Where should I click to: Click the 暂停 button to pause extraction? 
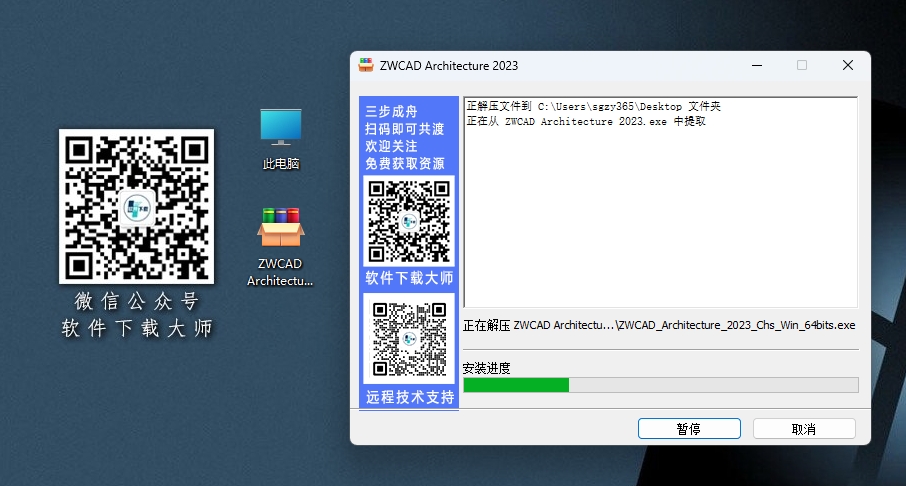click(x=689, y=429)
